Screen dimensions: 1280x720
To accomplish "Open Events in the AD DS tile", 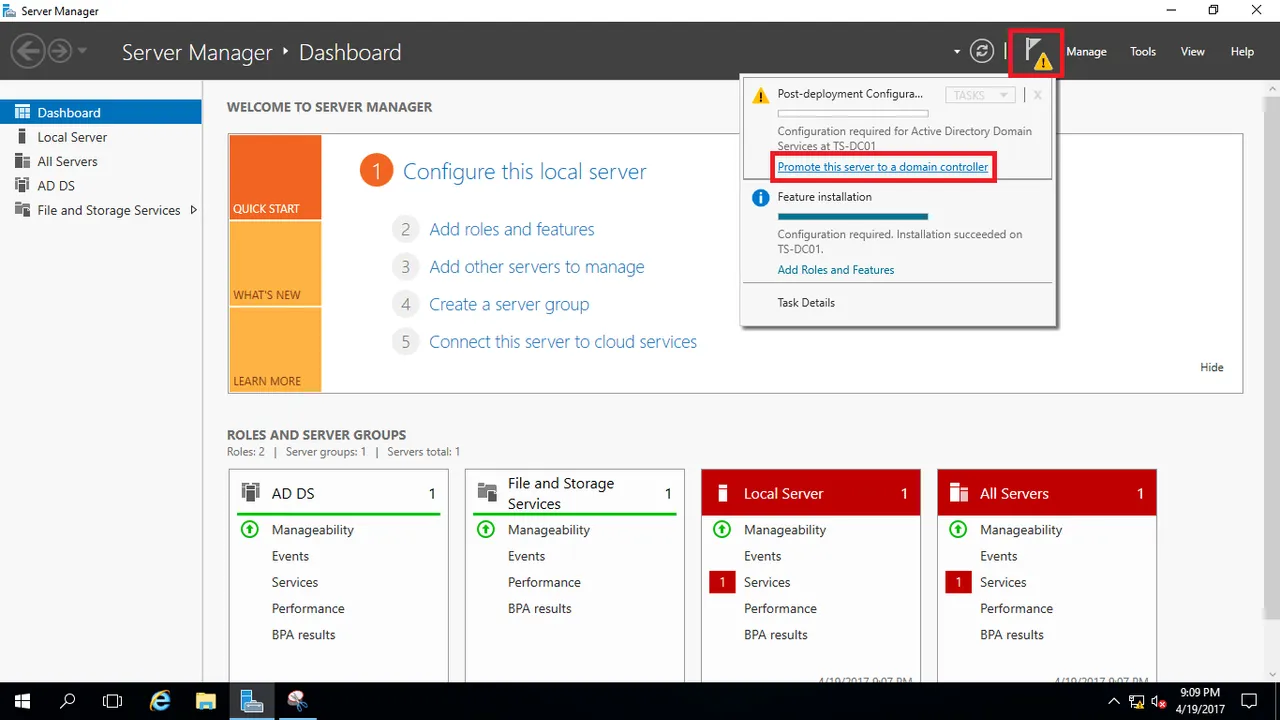I will coord(290,556).
